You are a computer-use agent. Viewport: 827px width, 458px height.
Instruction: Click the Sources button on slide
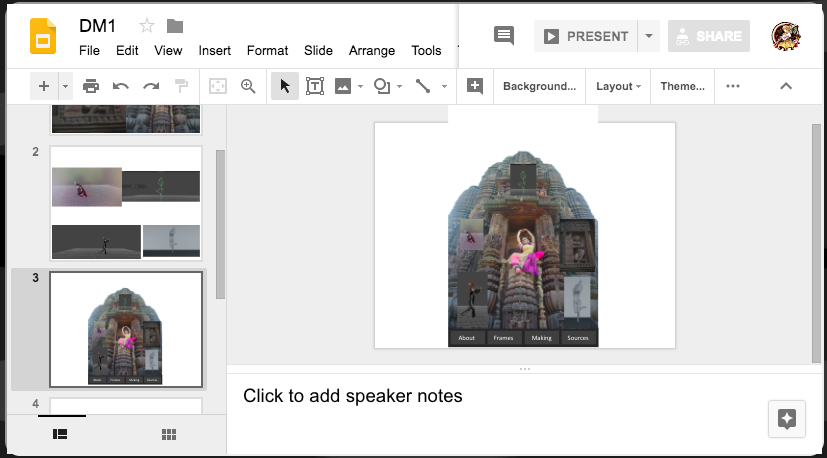[x=578, y=338]
